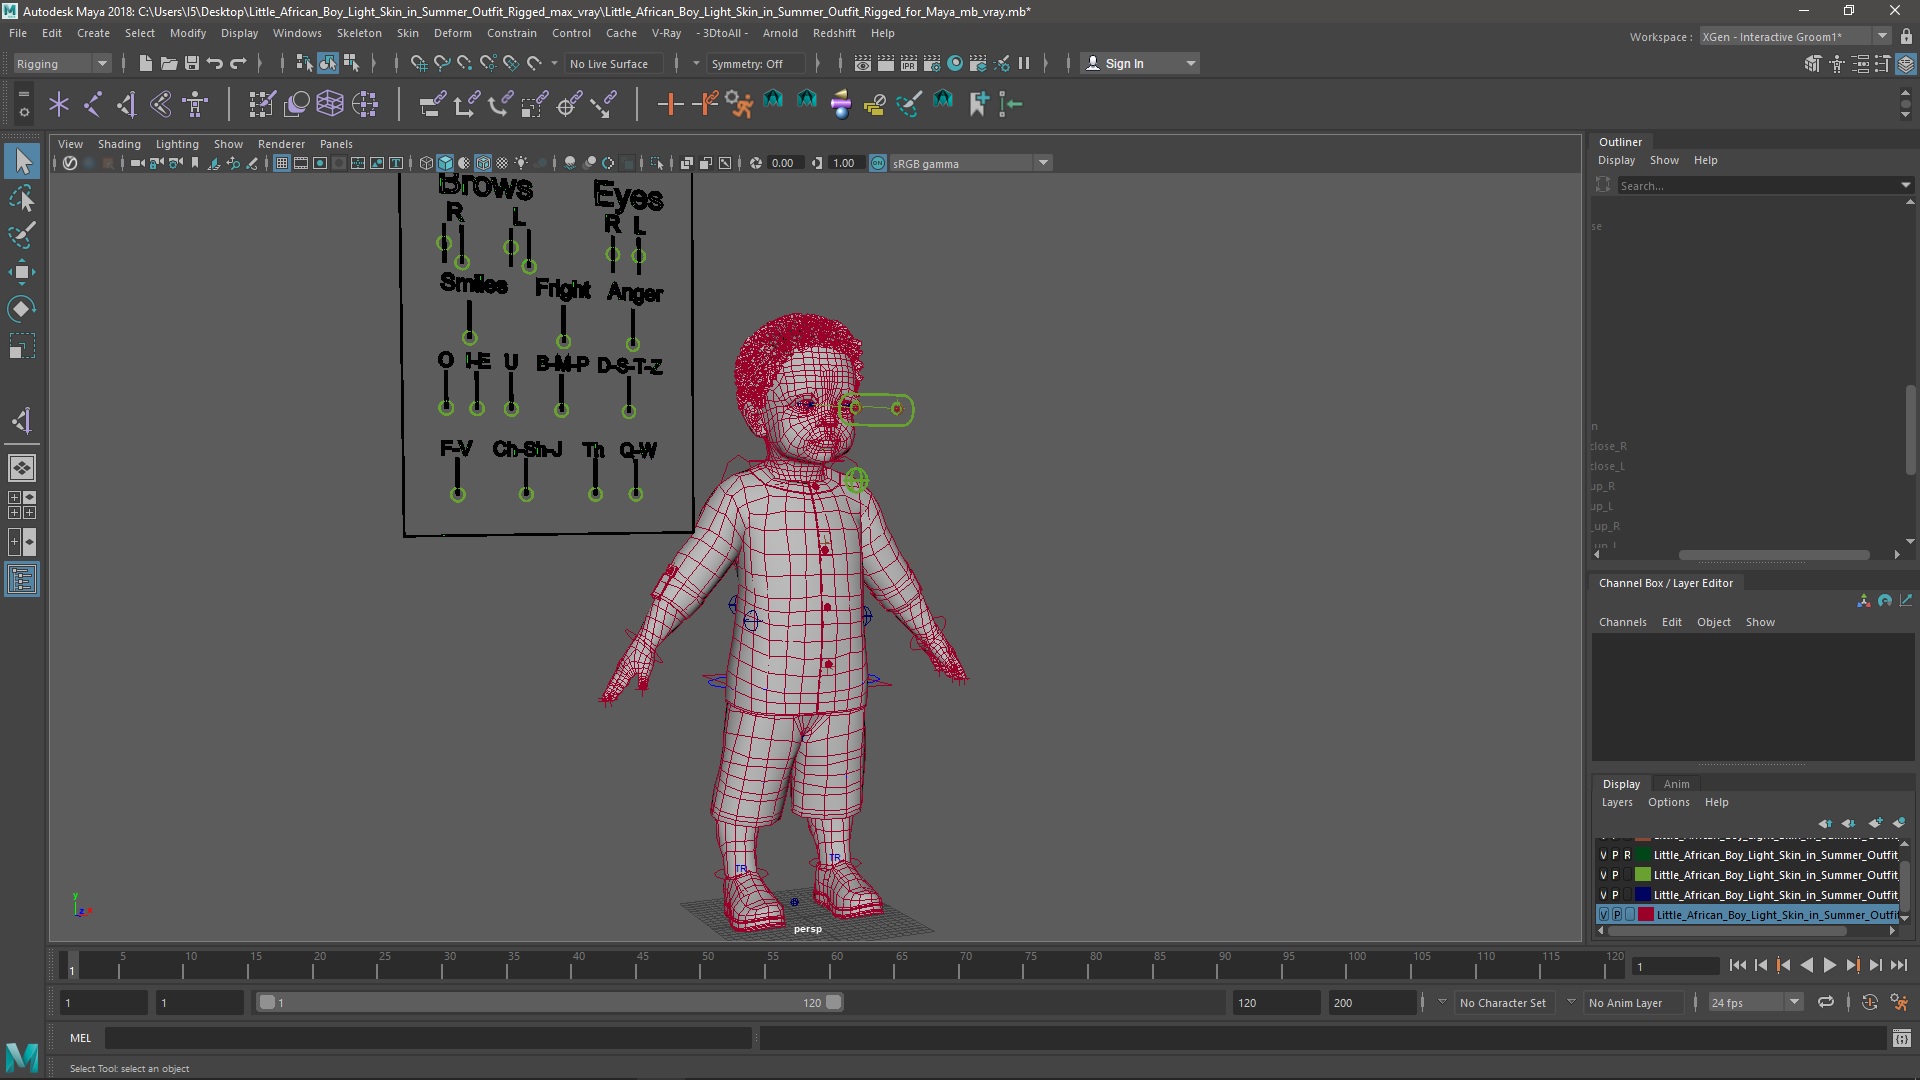Create a new scene with the toolbar icon
This screenshot has width=1920, height=1080.
[145, 63]
